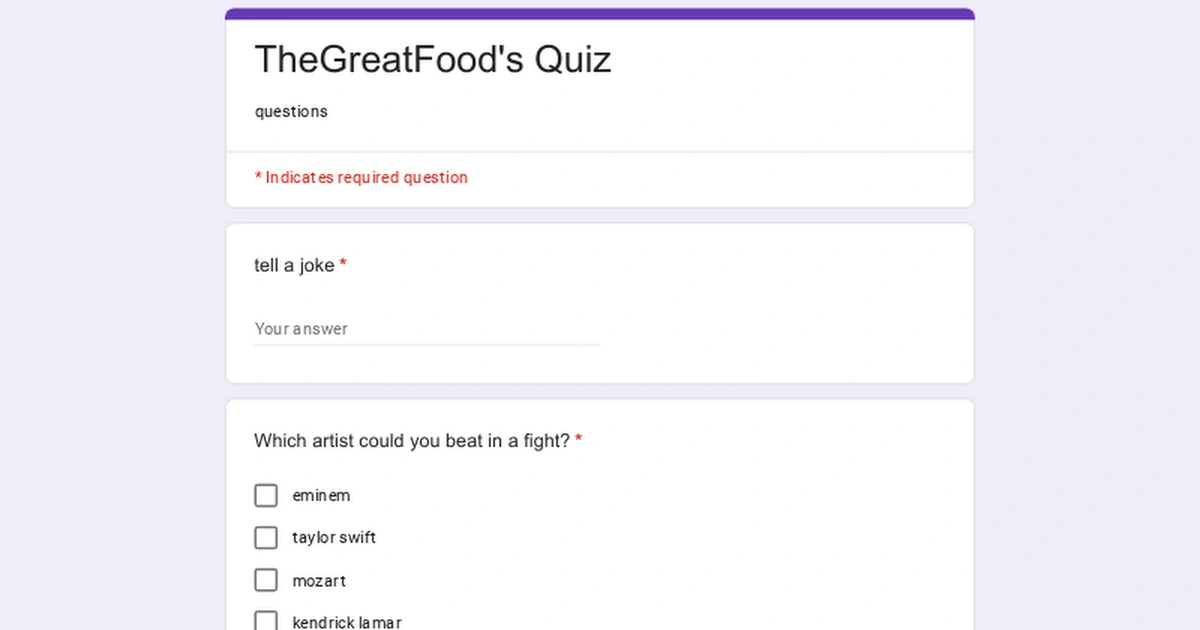Select kendrick lamar checkbox

(x=266, y=620)
